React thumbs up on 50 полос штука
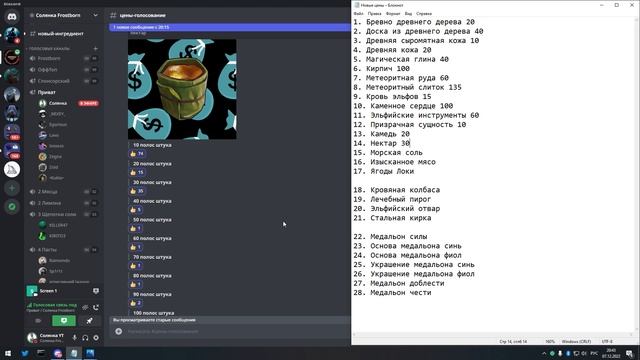Viewport: 640px width, 360px height. [136, 229]
